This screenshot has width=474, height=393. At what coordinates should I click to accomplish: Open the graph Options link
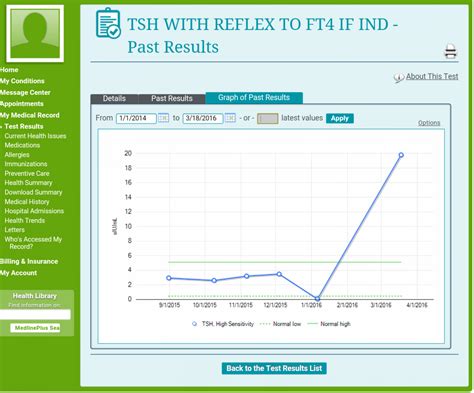429,123
